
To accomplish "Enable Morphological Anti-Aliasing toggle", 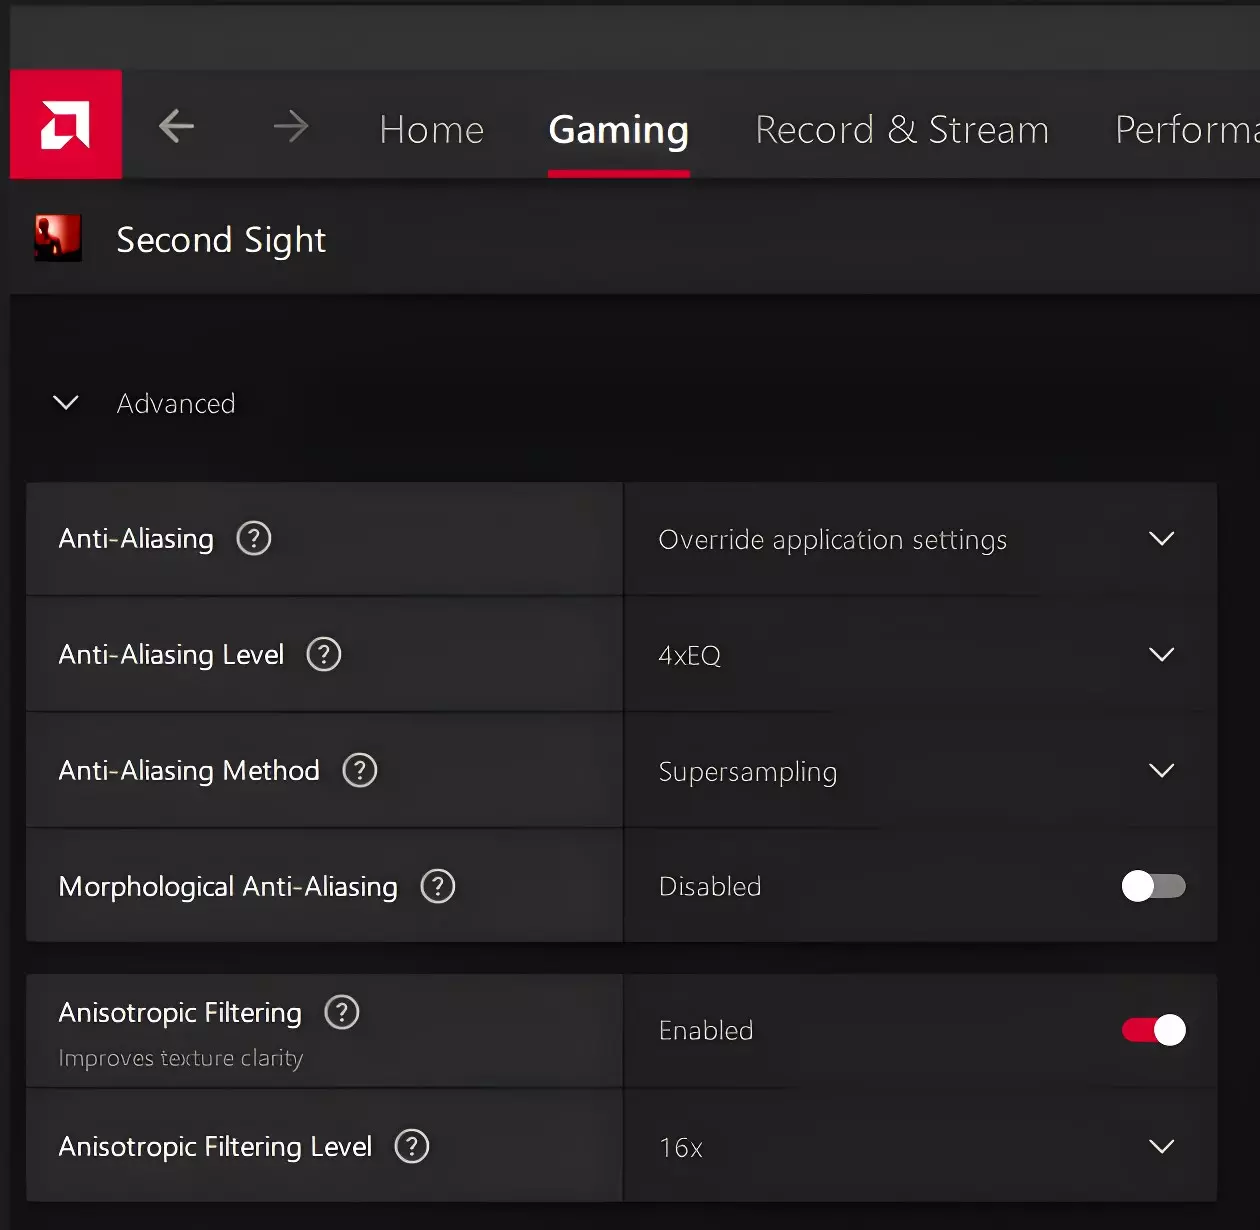I will tap(1153, 886).
